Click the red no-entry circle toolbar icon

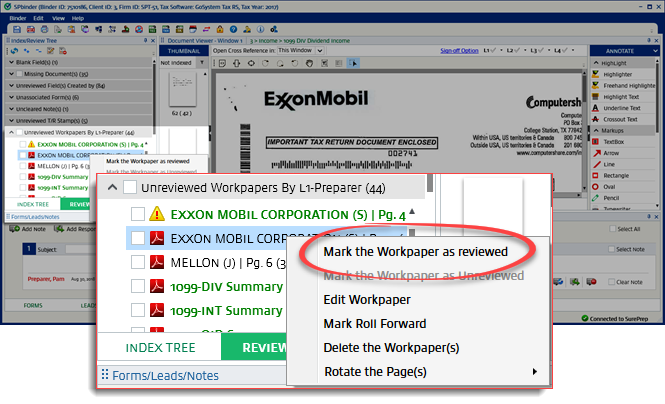click(139, 29)
